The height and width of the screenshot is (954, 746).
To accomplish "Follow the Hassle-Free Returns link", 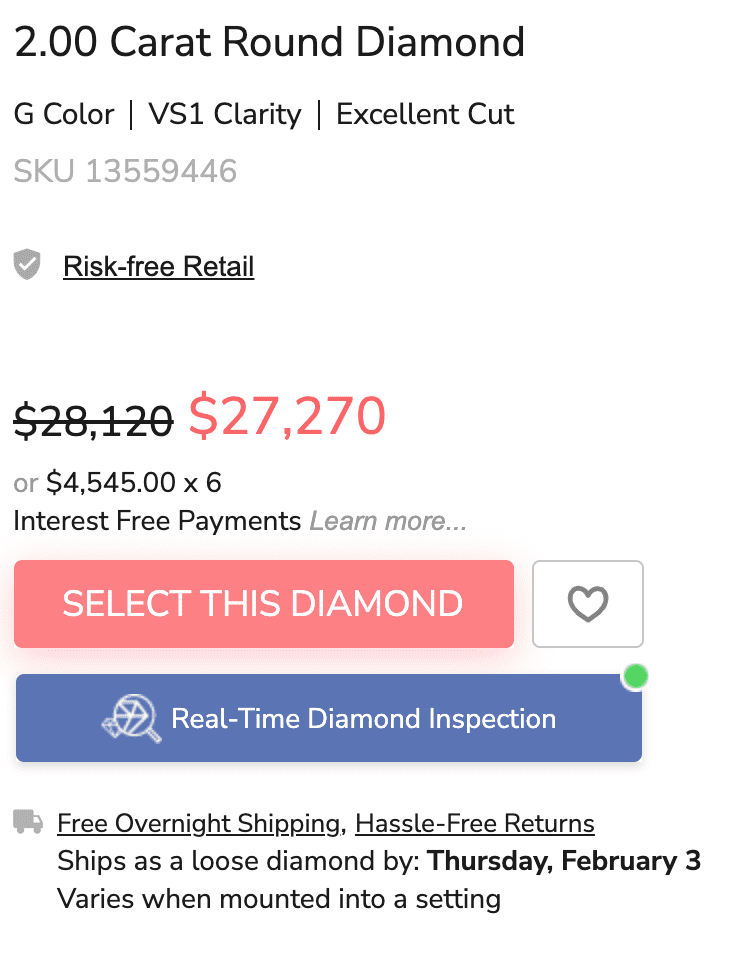I will (x=475, y=824).
